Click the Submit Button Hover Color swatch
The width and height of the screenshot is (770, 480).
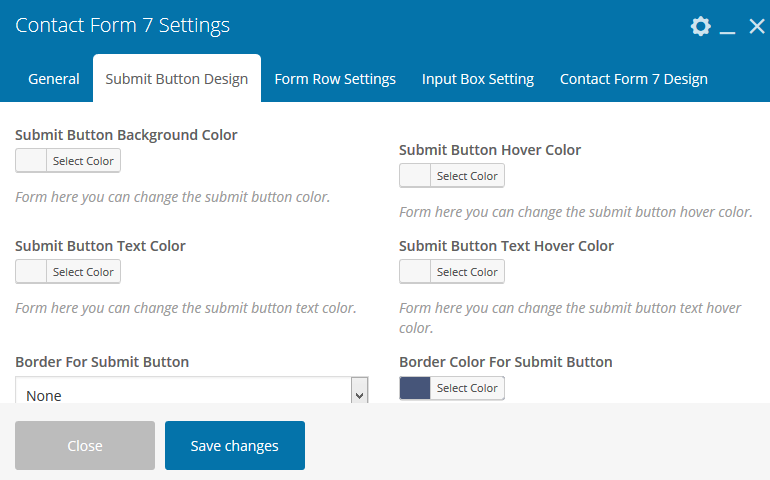tap(415, 176)
